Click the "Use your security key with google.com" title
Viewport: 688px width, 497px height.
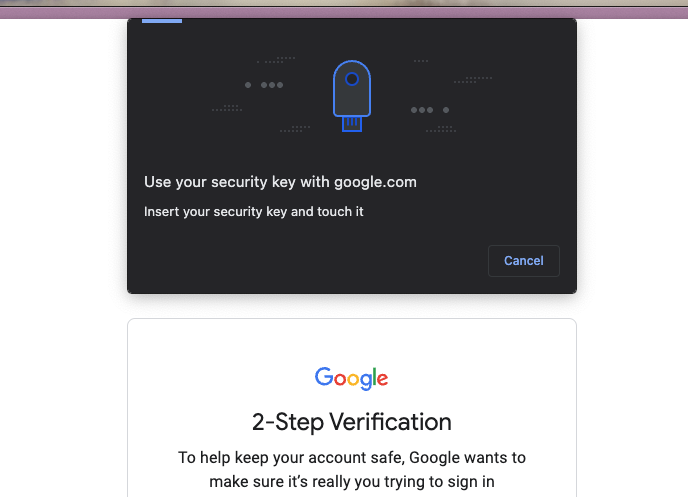point(280,182)
